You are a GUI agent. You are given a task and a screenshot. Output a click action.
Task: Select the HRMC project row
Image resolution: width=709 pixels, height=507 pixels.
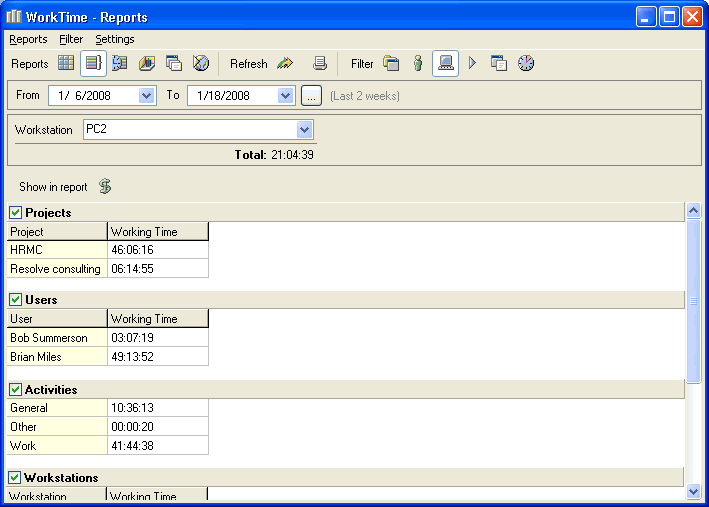click(108, 250)
